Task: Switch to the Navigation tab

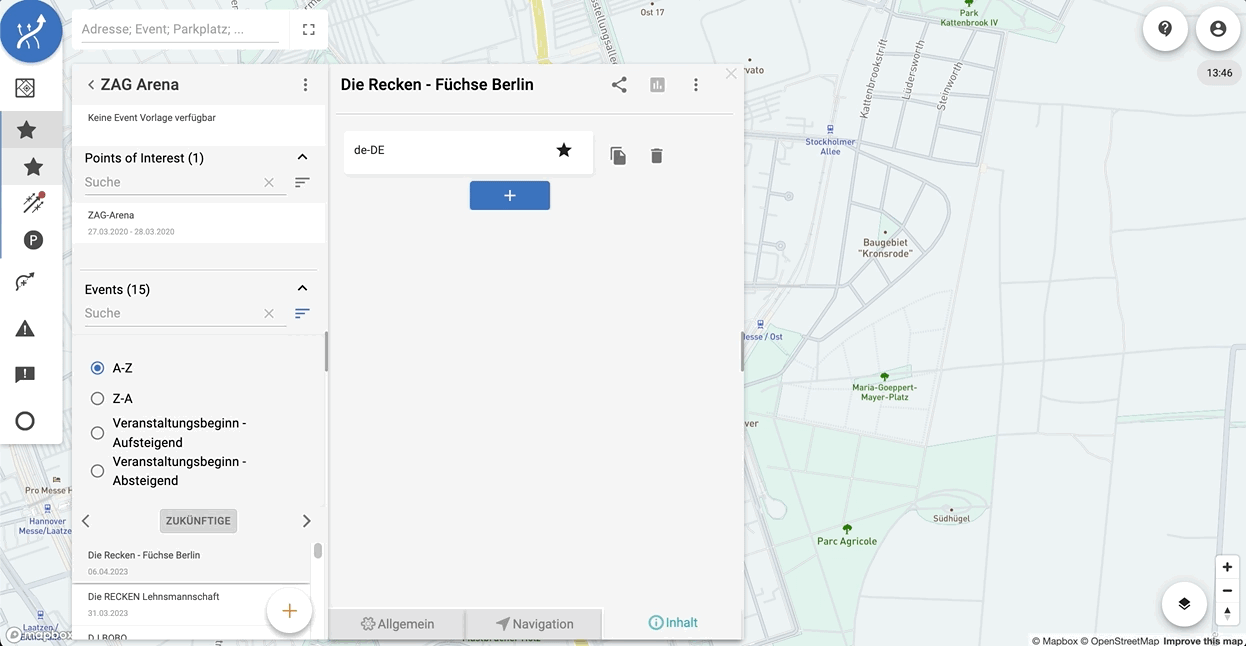Action: pyautogui.click(x=534, y=624)
